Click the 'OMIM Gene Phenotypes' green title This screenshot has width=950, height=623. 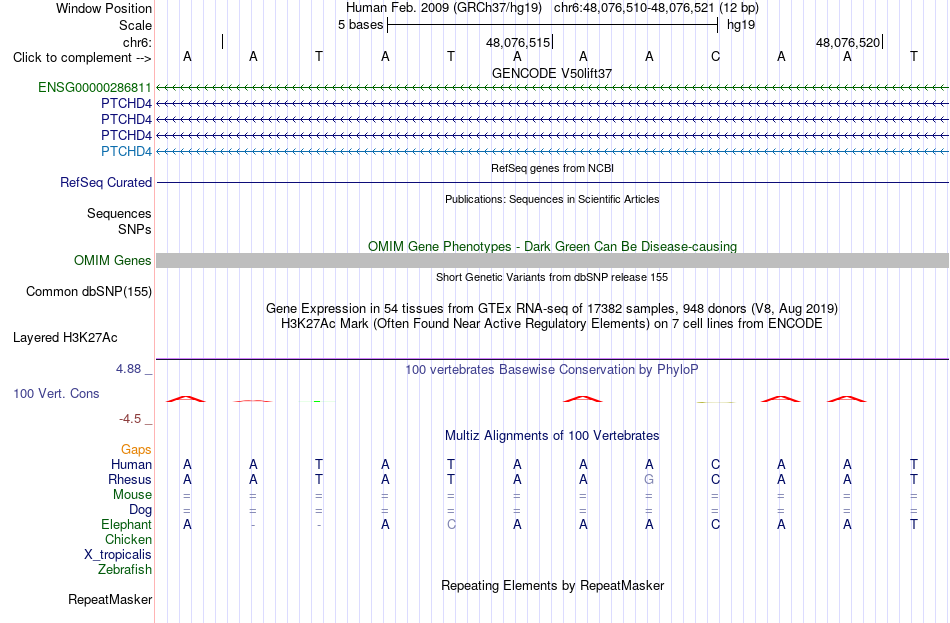(552, 246)
